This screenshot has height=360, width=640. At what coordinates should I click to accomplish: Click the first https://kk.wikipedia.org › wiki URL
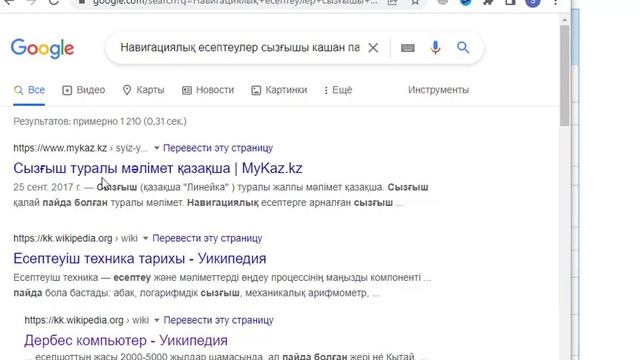point(75,238)
